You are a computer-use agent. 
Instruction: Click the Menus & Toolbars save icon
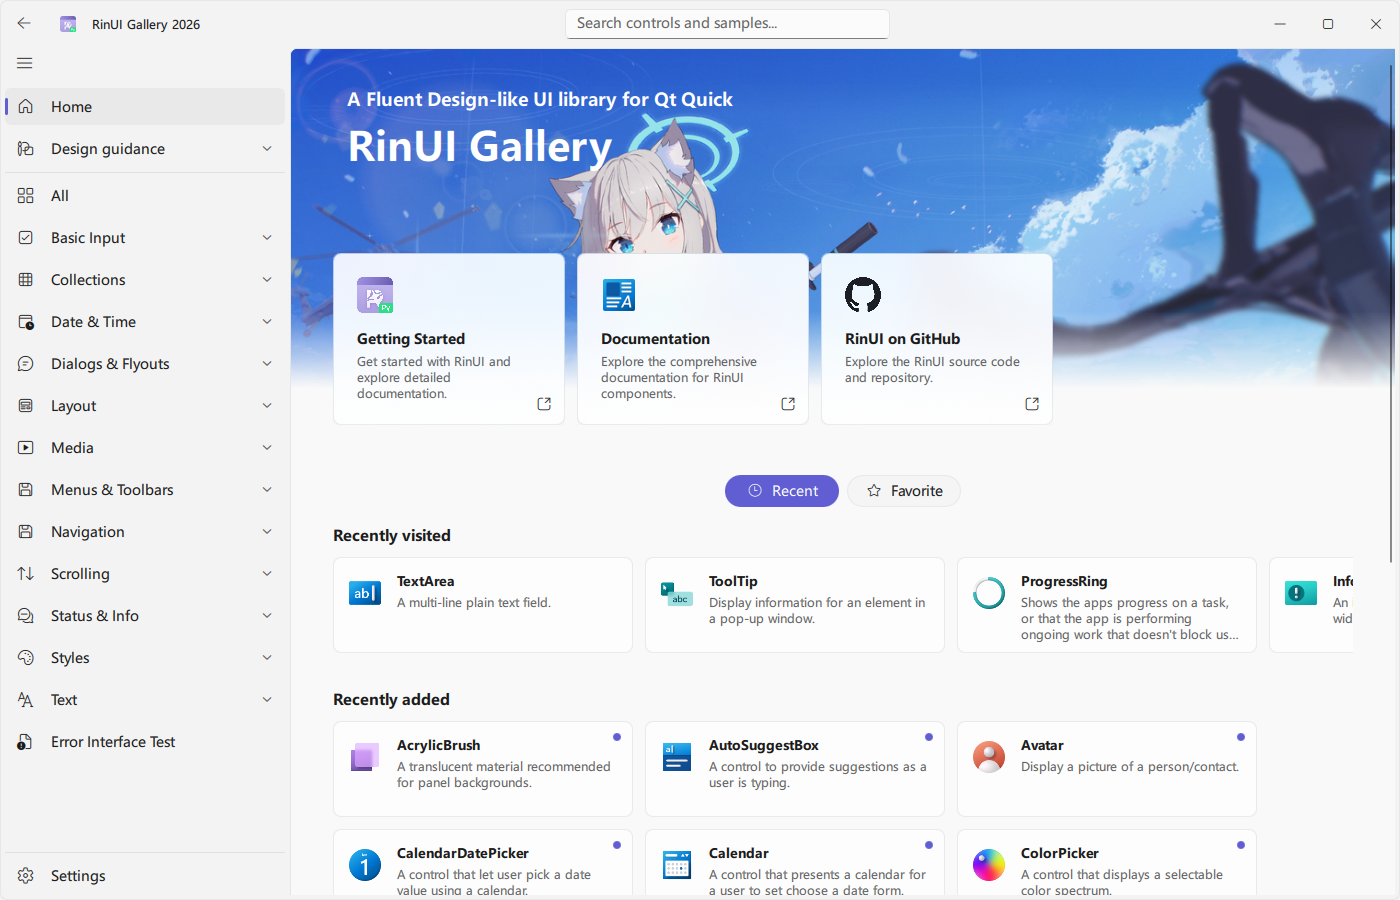click(x=26, y=490)
